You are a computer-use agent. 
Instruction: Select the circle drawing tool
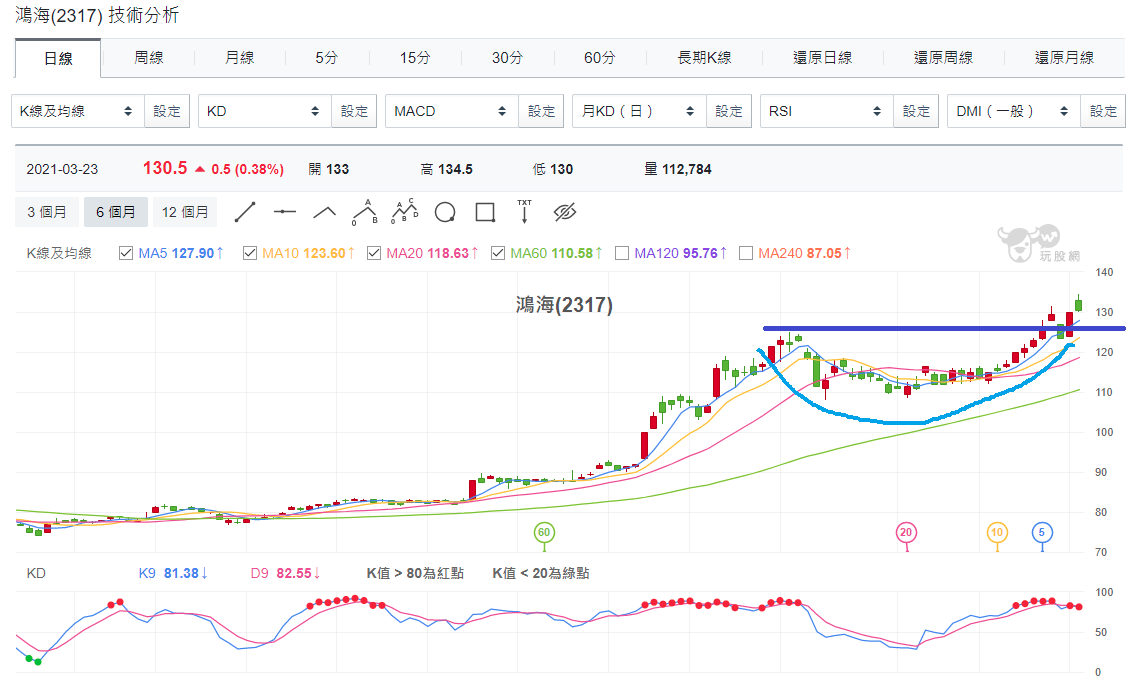pos(445,212)
